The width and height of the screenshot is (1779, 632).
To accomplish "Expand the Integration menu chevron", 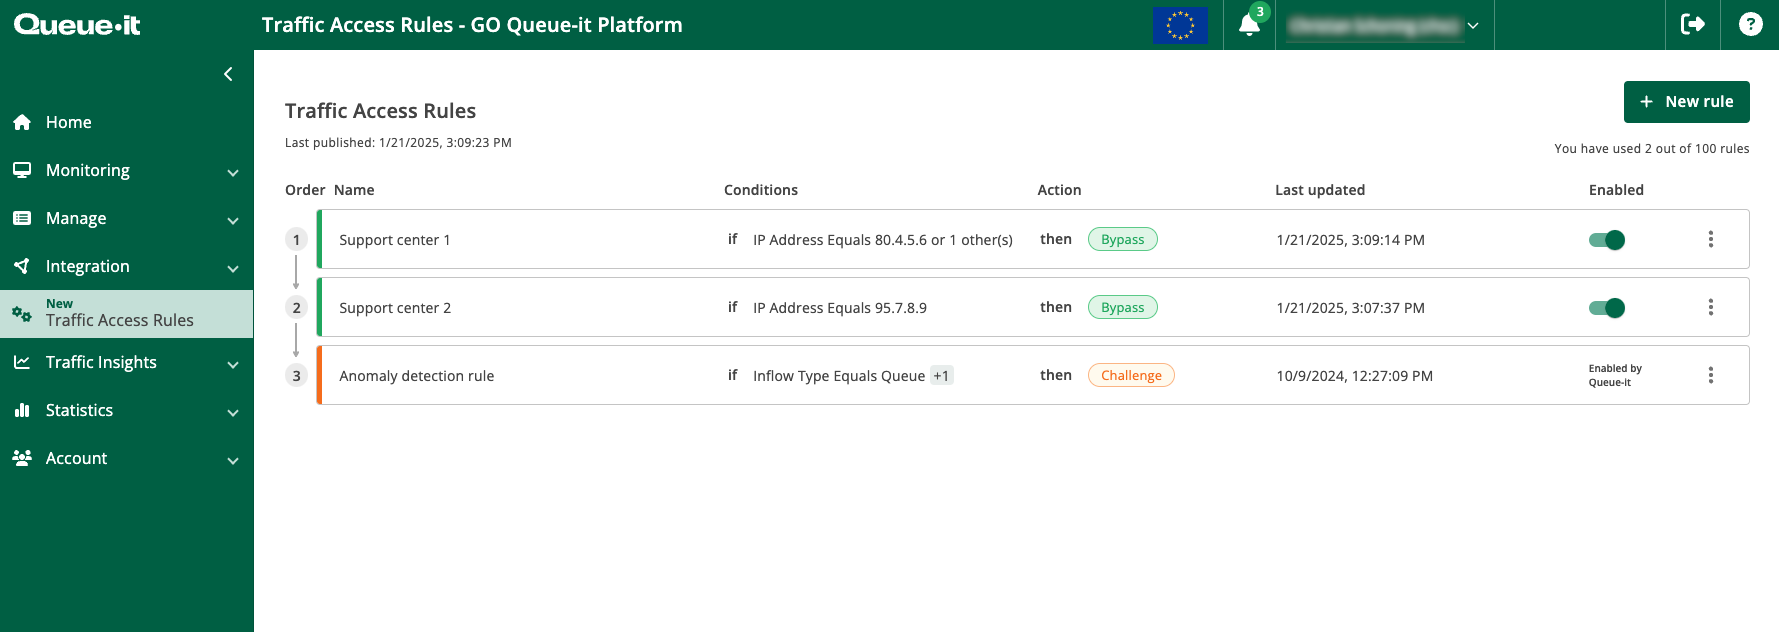I will coord(233,269).
